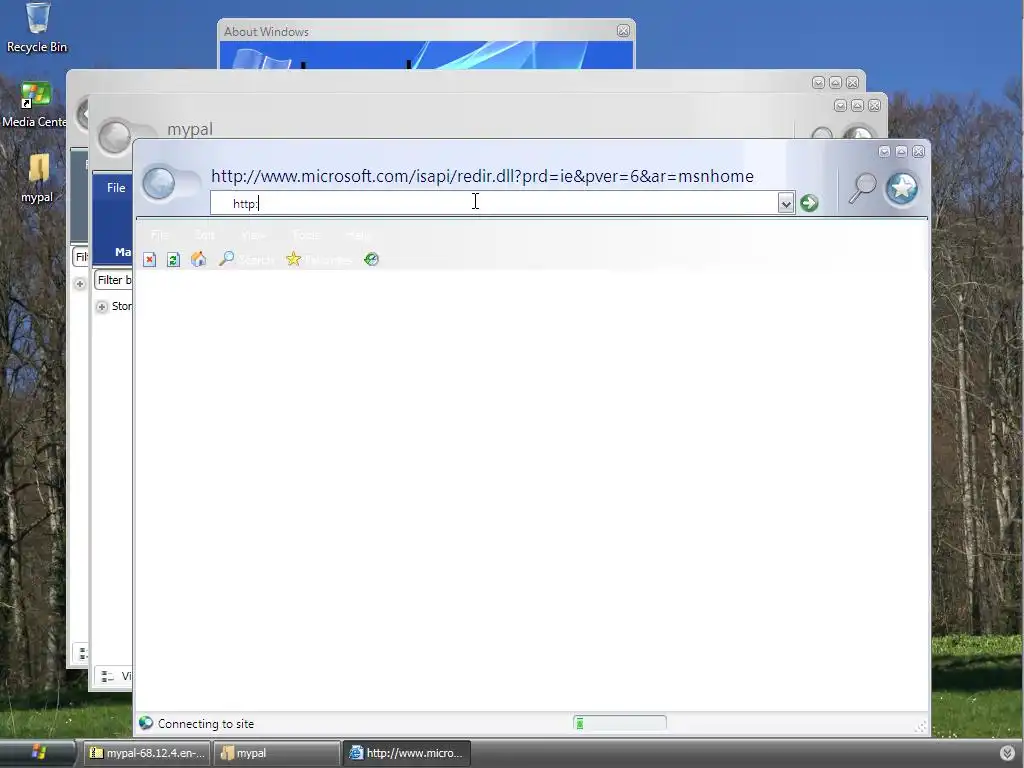Open Favorites via the yellow star icon

click(293, 259)
